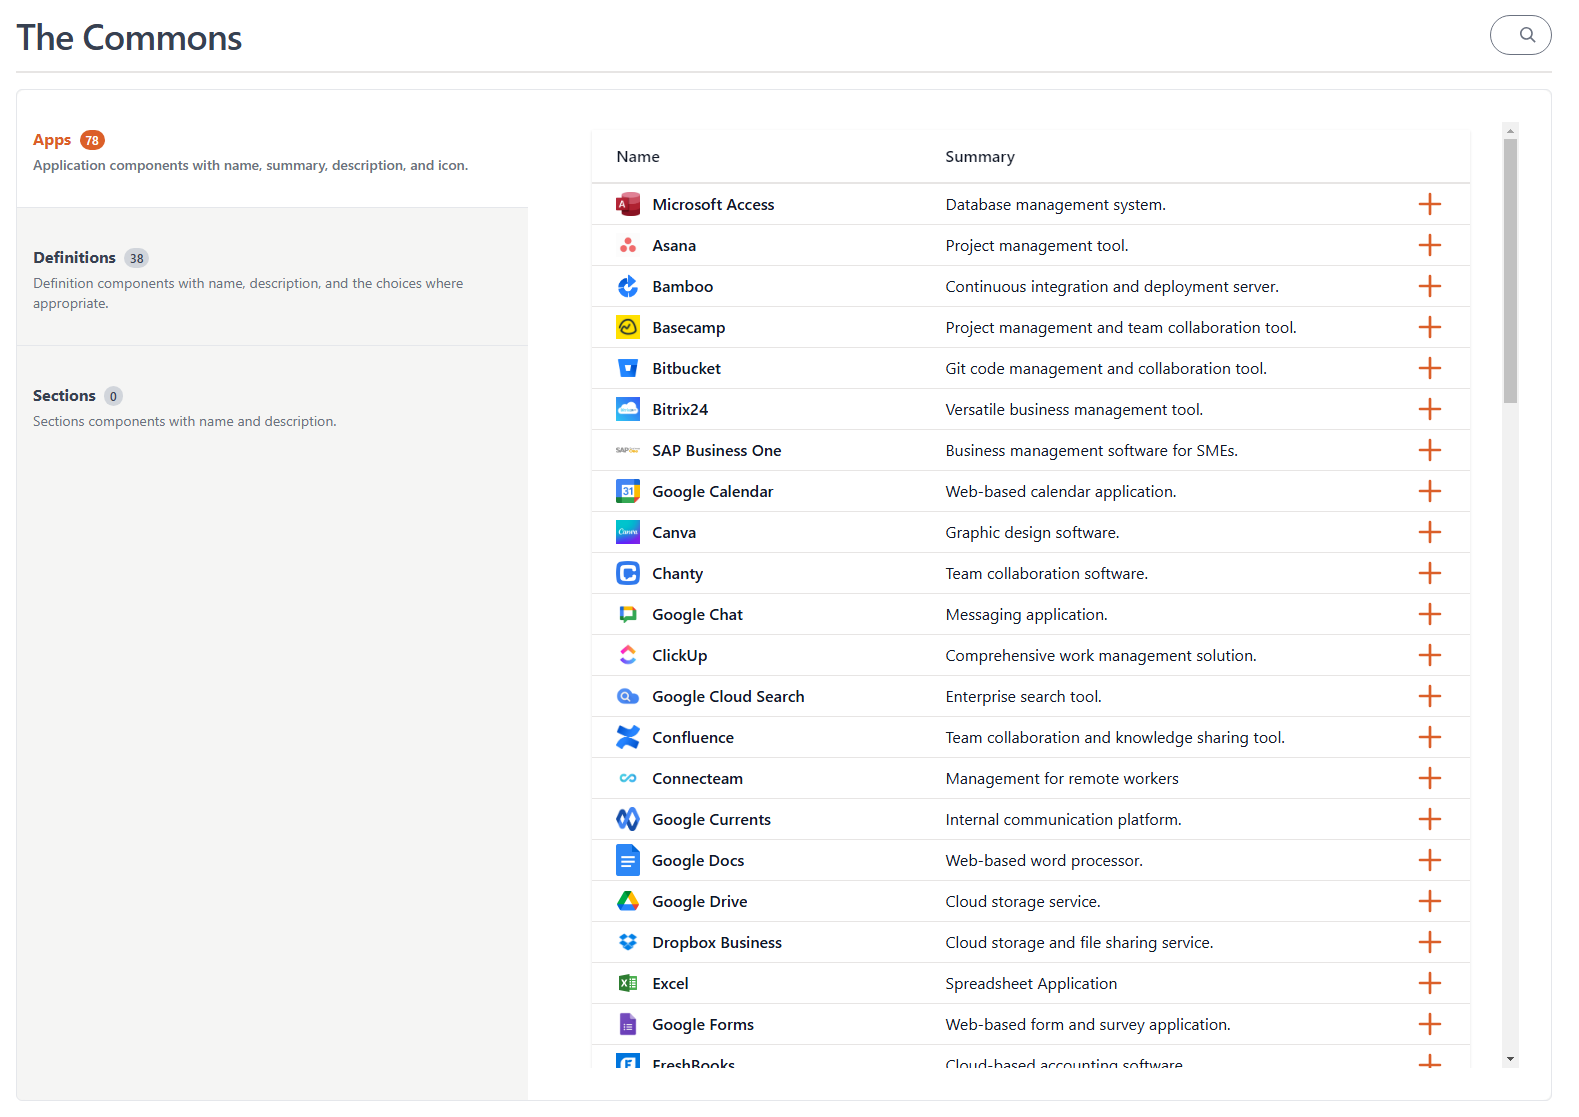Click the Name column header
1579x1117 pixels.
point(638,157)
